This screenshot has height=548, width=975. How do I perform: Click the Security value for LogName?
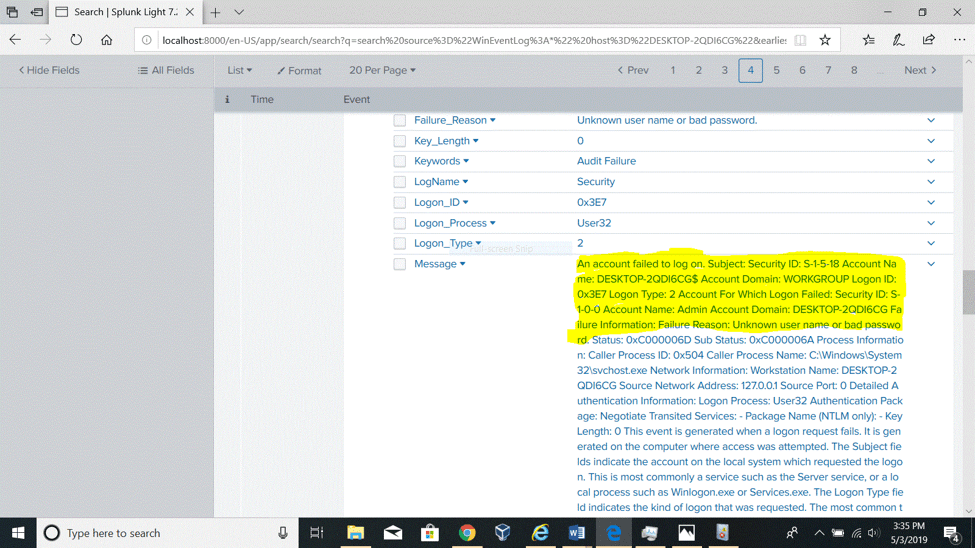(x=596, y=182)
